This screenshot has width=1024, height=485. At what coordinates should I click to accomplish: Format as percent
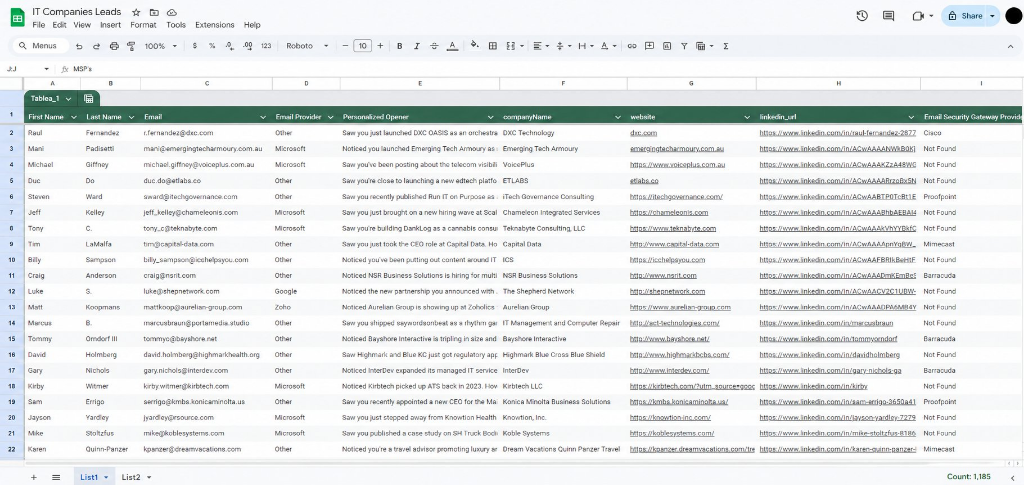click(x=212, y=46)
